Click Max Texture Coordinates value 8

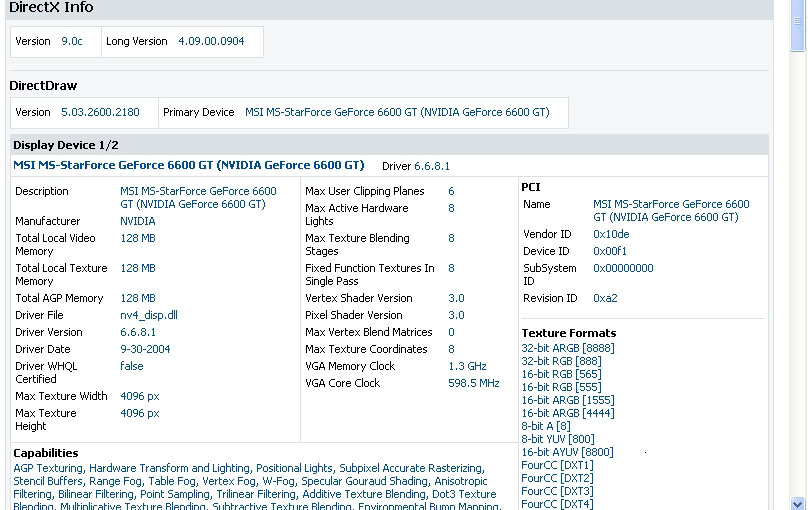click(x=451, y=349)
